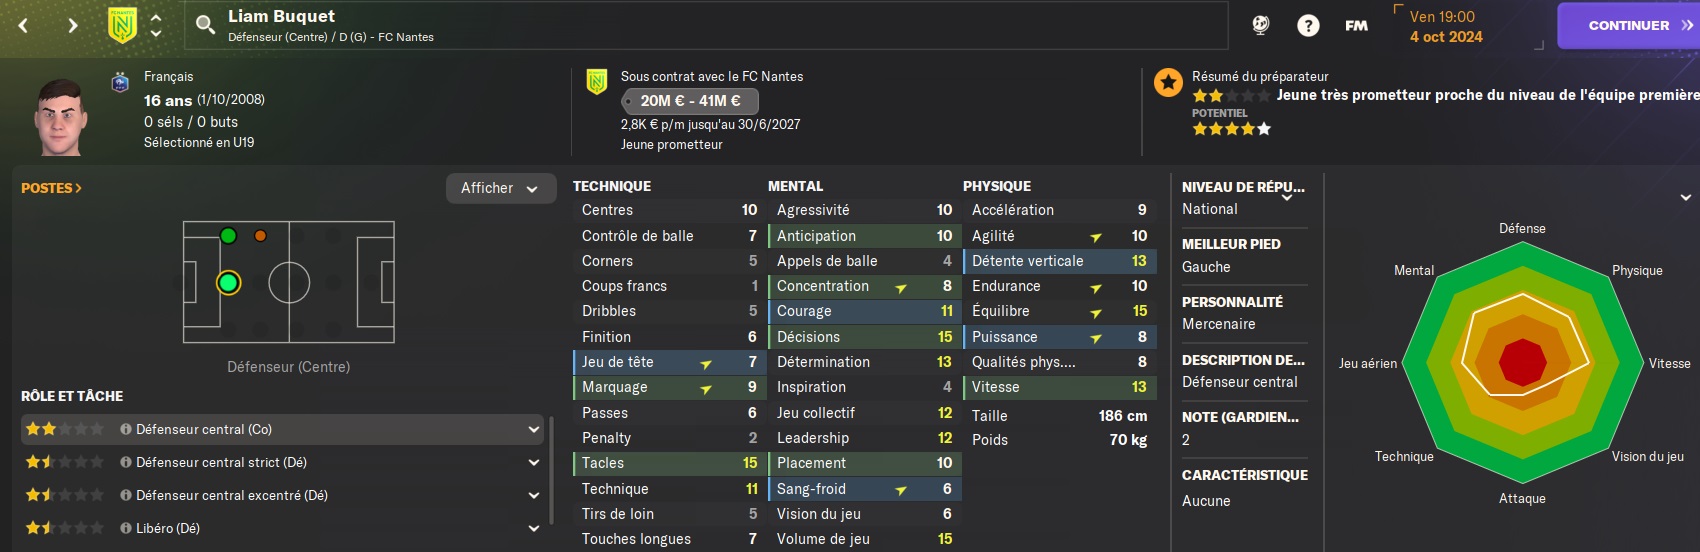1700x552 pixels.
Task: Open the Afficher dropdown
Action: click(500, 188)
